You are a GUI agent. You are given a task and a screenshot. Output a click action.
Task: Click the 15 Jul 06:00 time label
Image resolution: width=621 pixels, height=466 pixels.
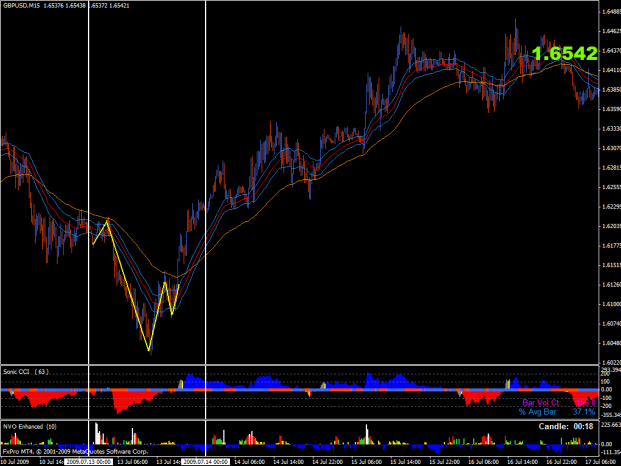coord(366,462)
